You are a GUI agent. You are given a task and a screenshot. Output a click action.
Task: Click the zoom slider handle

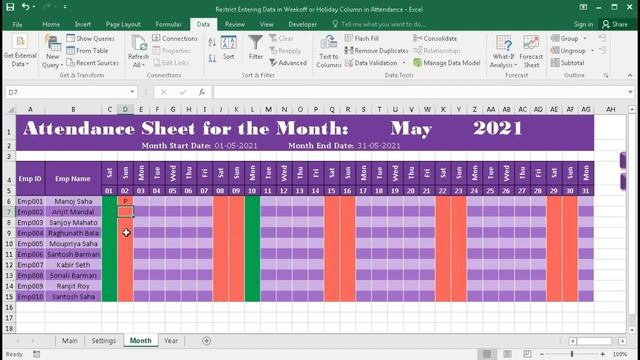pos(572,354)
